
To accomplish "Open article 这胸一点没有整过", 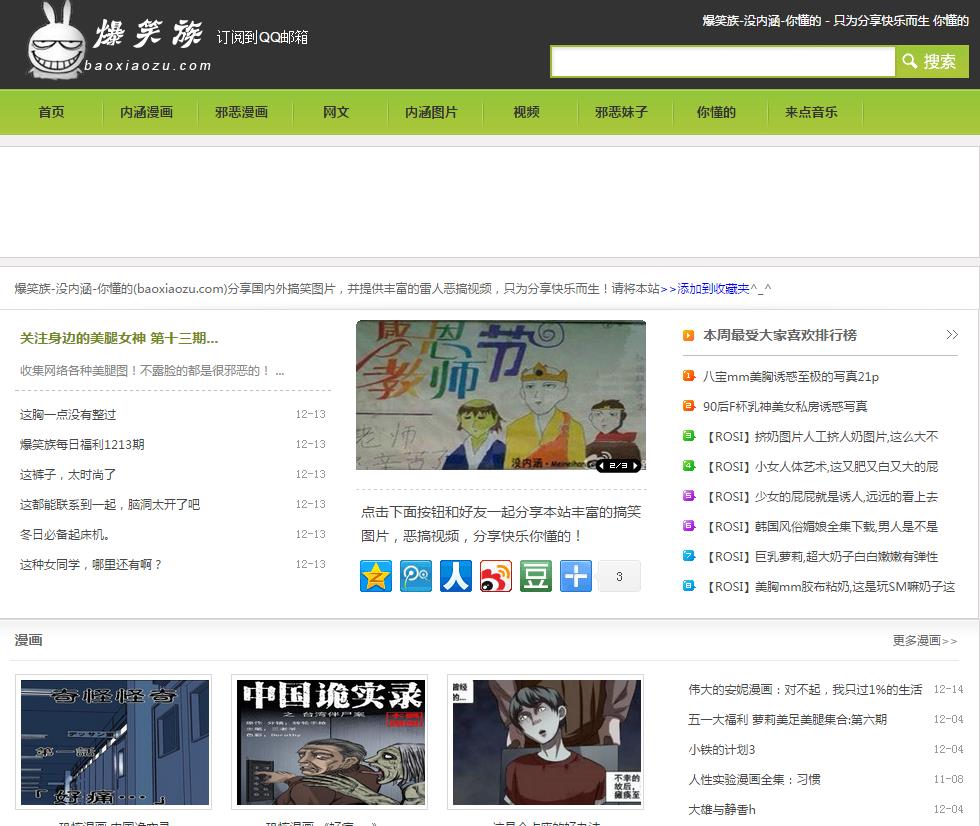I will (68, 414).
